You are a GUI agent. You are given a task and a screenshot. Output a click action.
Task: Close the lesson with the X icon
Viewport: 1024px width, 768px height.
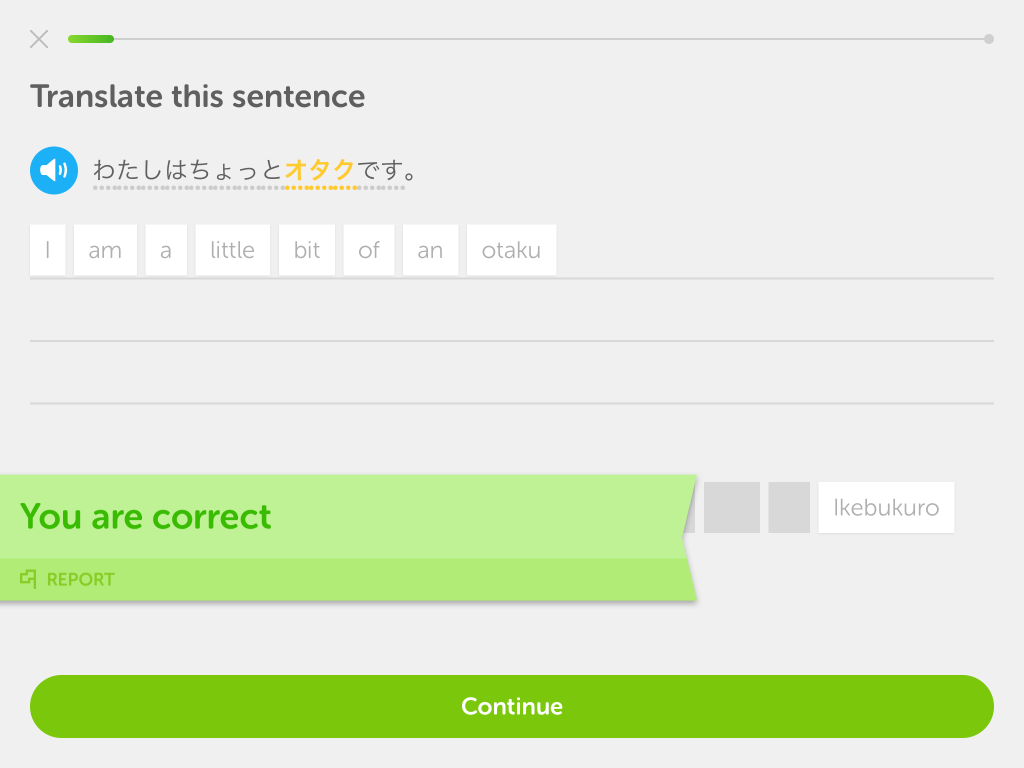point(39,39)
